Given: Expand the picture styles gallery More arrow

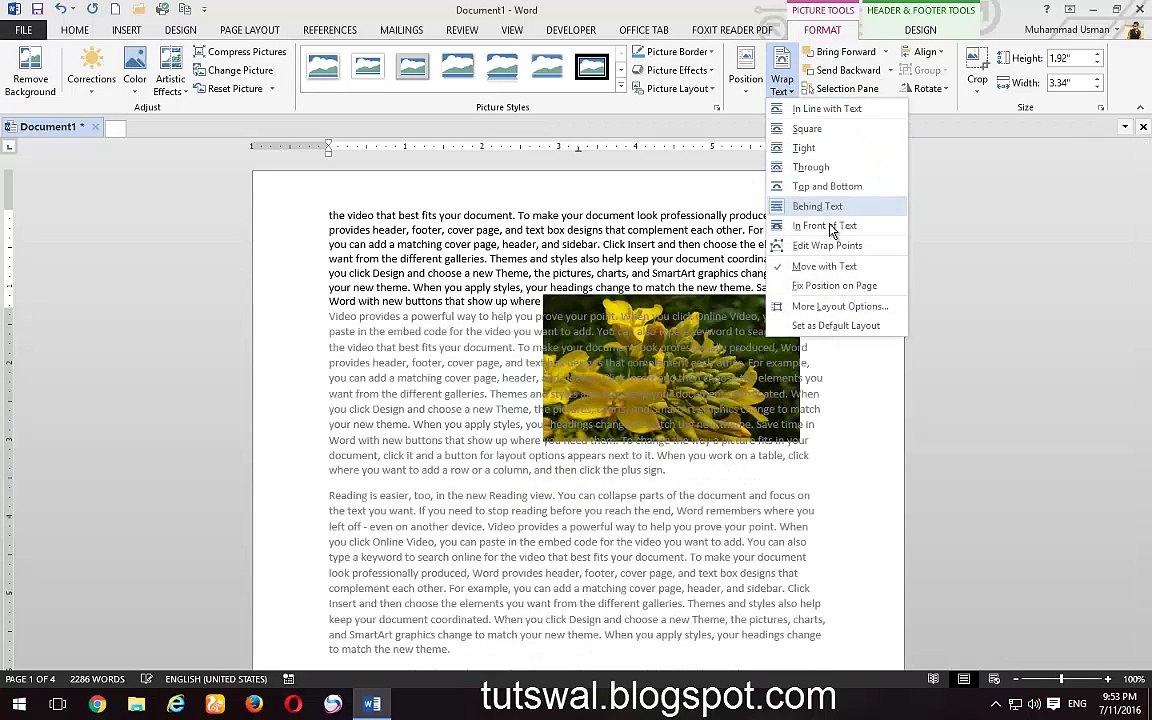Looking at the screenshot, I should pos(620,87).
